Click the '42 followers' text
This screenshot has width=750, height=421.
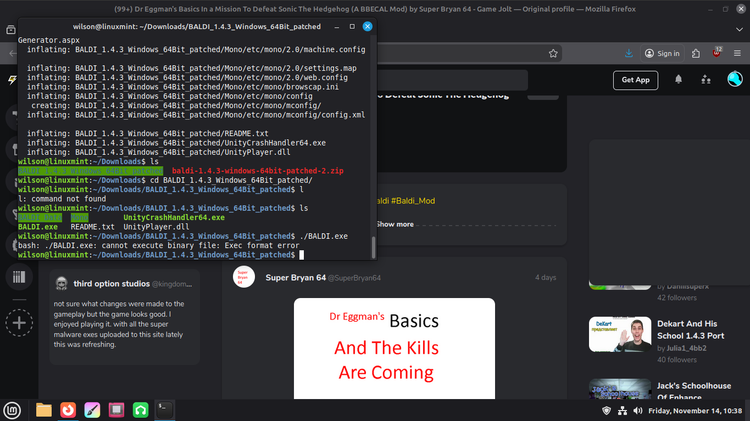[x=677, y=298]
